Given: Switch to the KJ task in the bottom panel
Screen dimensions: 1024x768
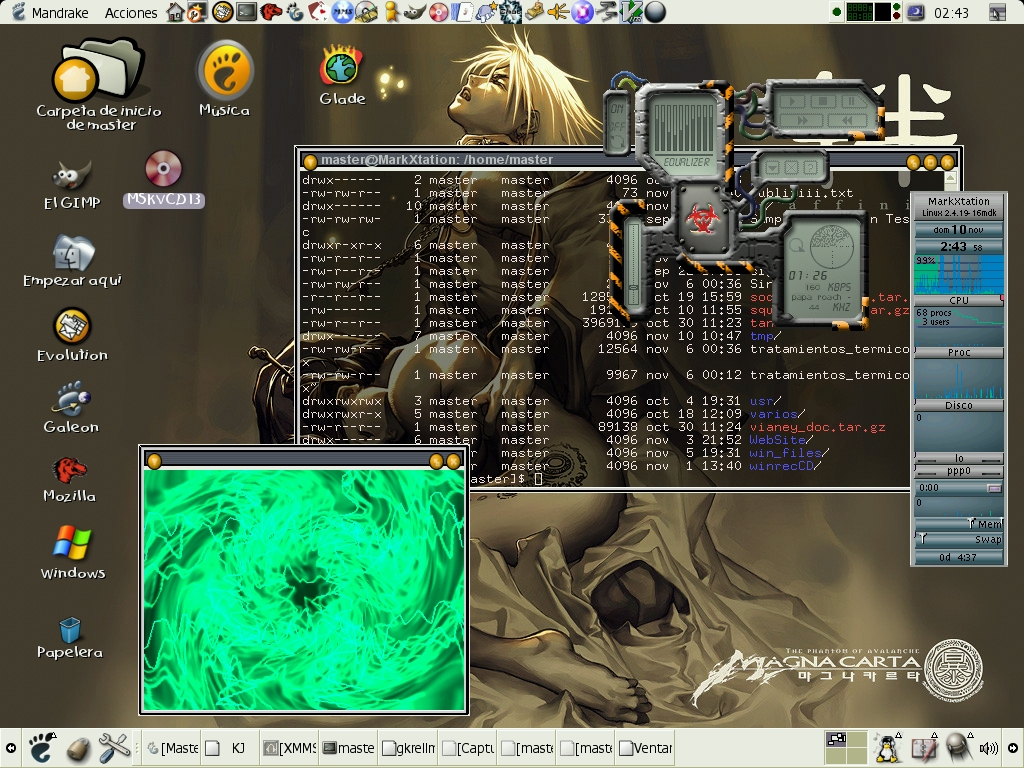Looking at the screenshot, I should (230, 748).
